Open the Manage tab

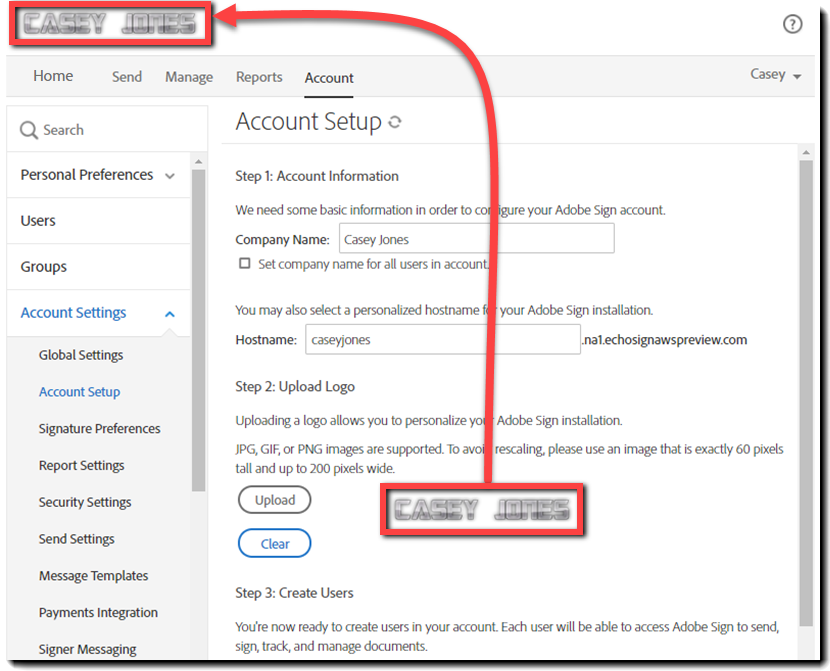click(189, 77)
